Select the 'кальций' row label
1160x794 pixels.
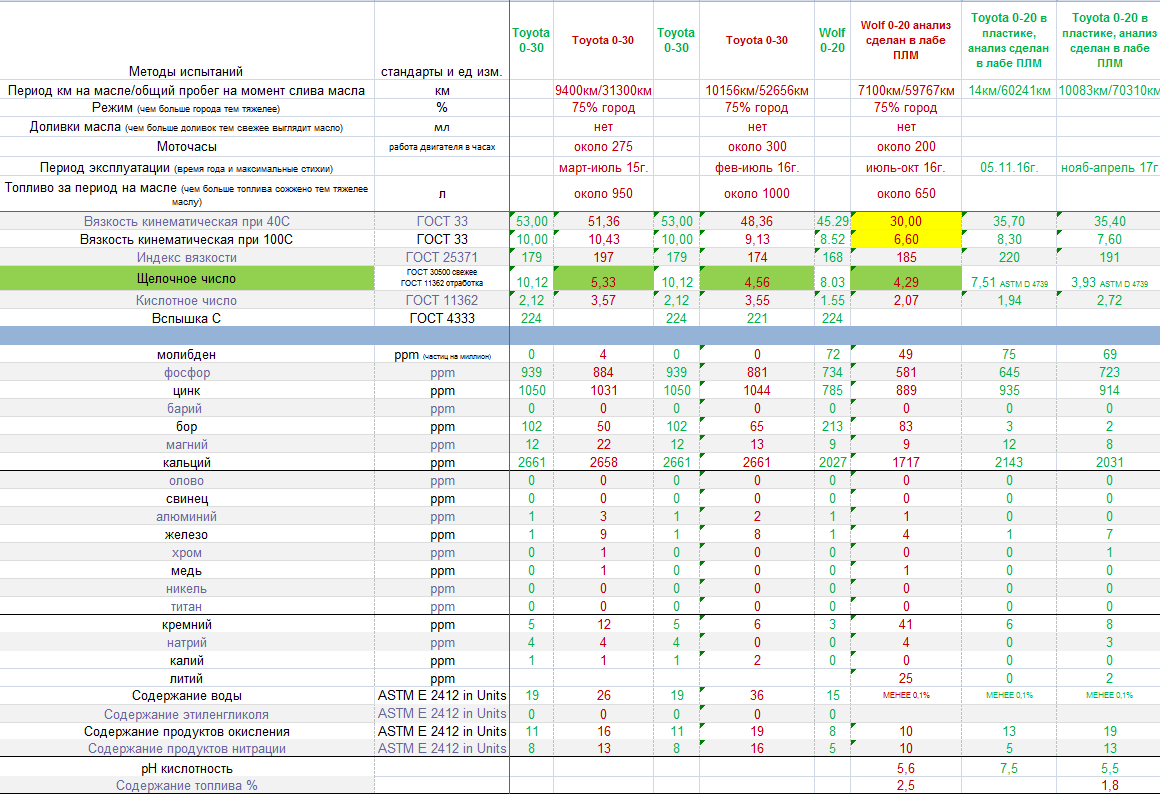pyautogui.click(x=186, y=462)
